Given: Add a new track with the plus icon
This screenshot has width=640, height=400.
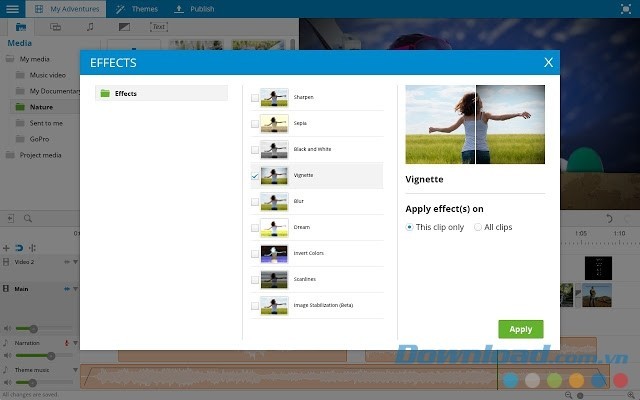Looking at the screenshot, I should click(x=6, y=248).
